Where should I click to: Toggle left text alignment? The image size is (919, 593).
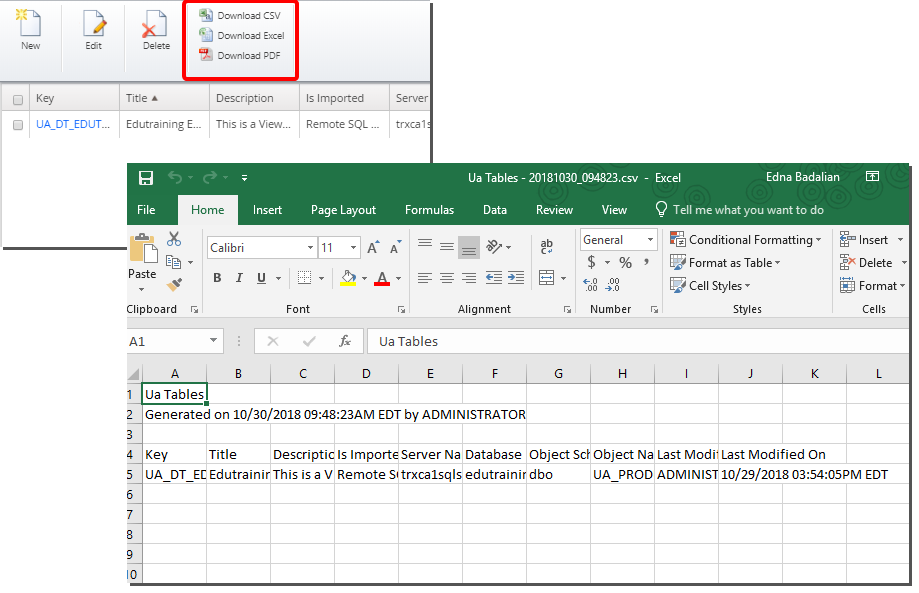tap(425, 278)
